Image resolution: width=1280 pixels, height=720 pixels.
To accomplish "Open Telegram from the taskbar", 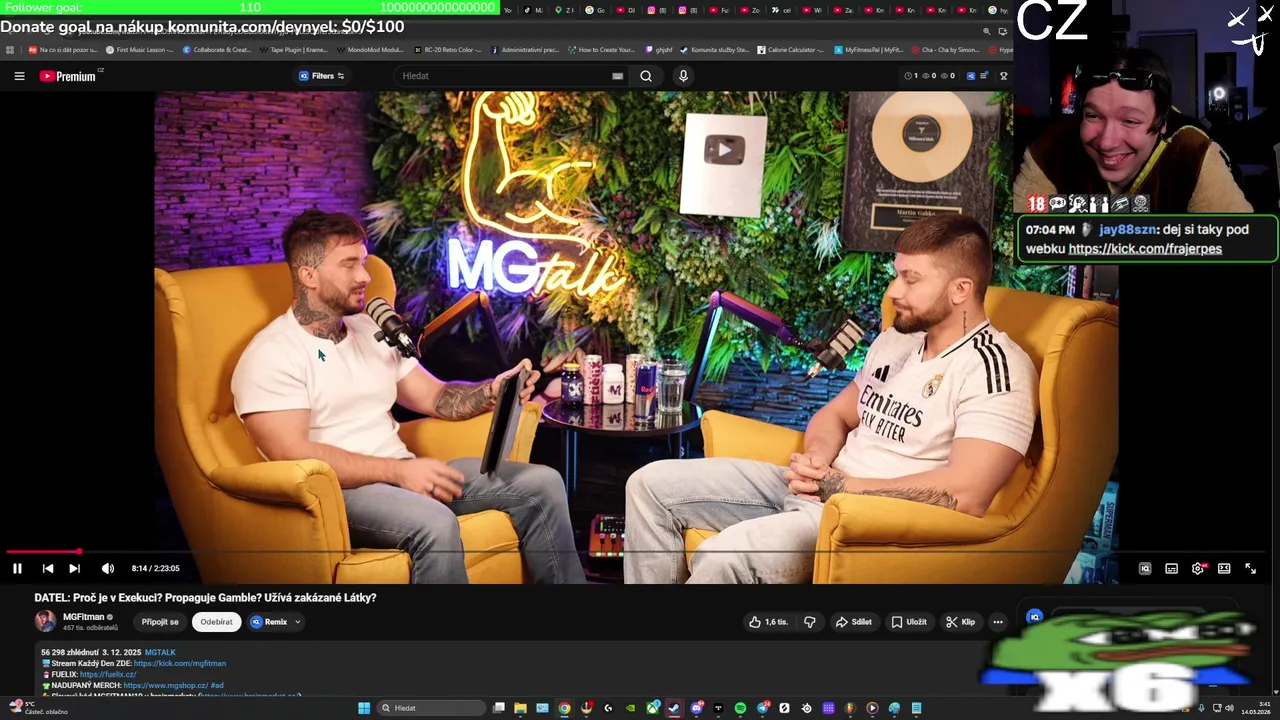I will [762, 708].
